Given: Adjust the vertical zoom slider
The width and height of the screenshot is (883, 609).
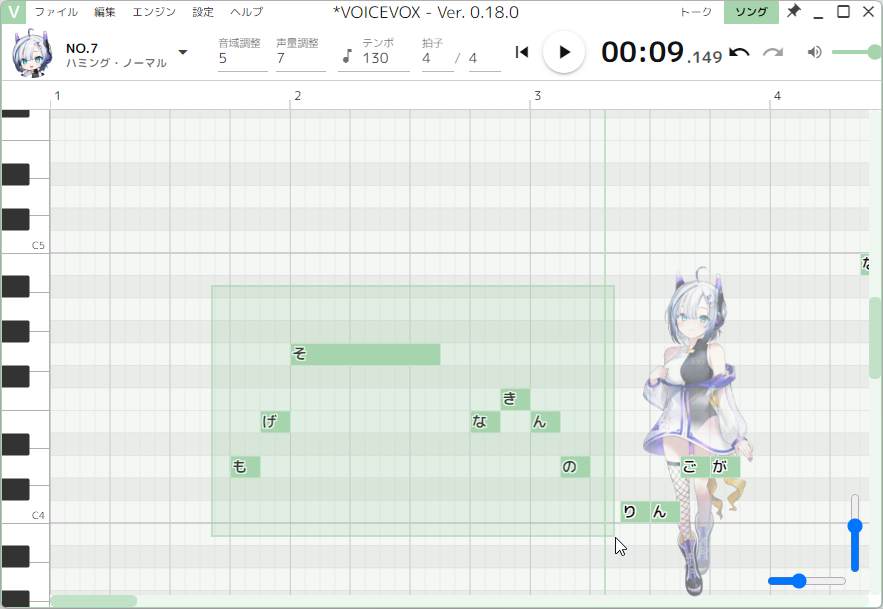Looking at the screenshot, I should tap(855, 532).
